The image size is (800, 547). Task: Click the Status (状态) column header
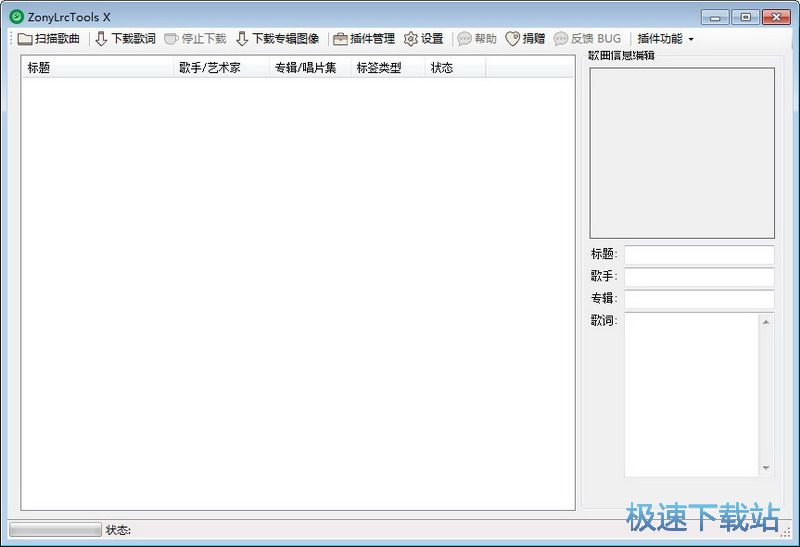[442, 68]
